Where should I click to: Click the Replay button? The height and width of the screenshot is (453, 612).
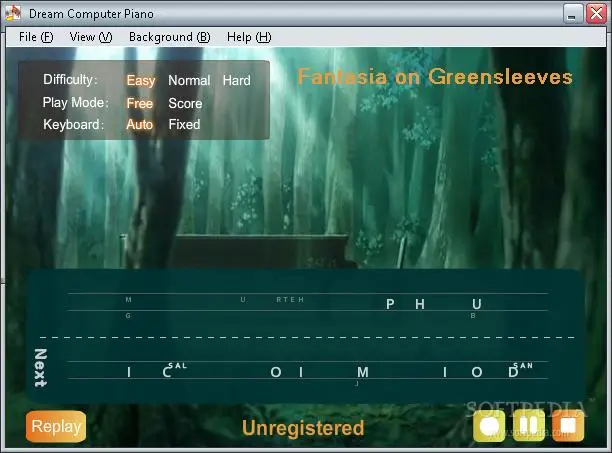click(56, 426)
